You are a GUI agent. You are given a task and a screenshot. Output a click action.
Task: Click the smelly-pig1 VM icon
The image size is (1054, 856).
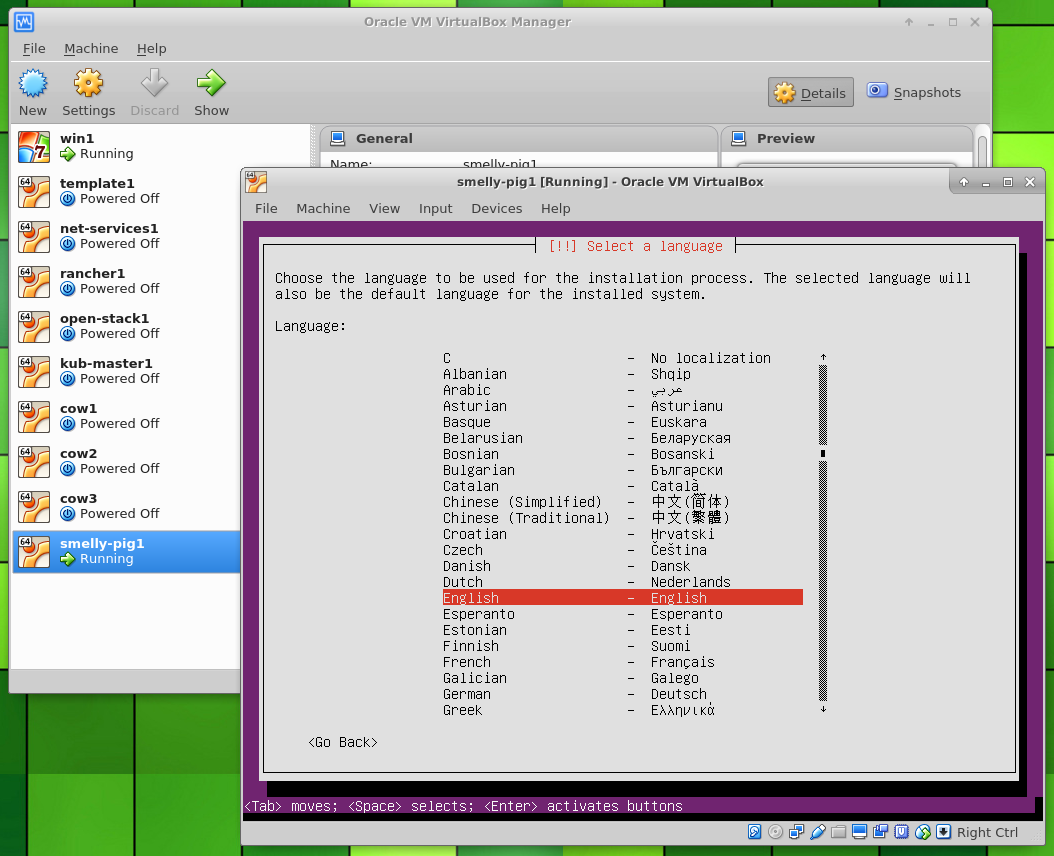click(x=34, y=552)
